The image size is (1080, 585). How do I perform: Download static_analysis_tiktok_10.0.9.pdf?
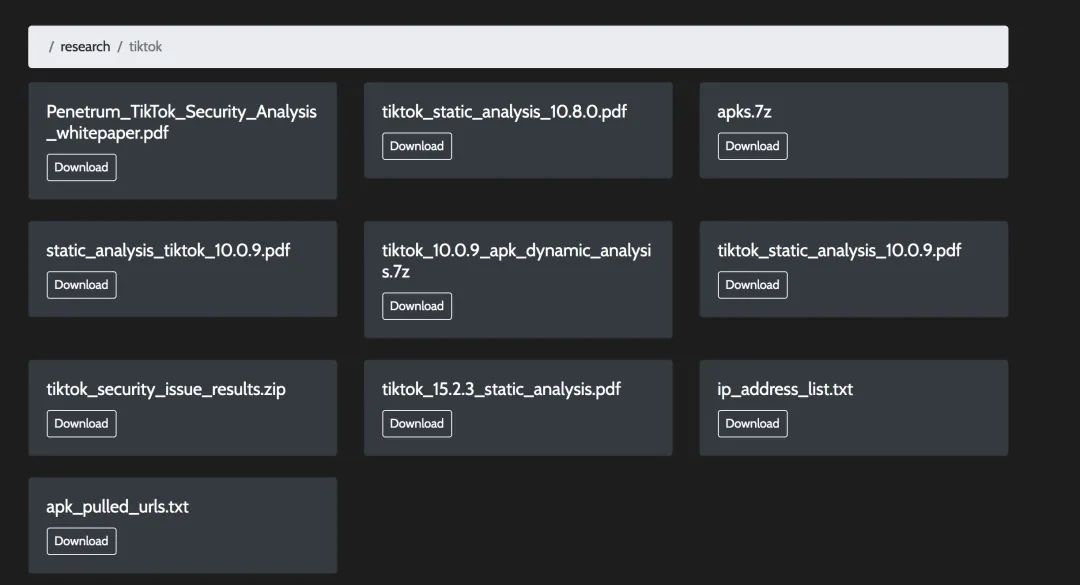click(x=81, y=285)
